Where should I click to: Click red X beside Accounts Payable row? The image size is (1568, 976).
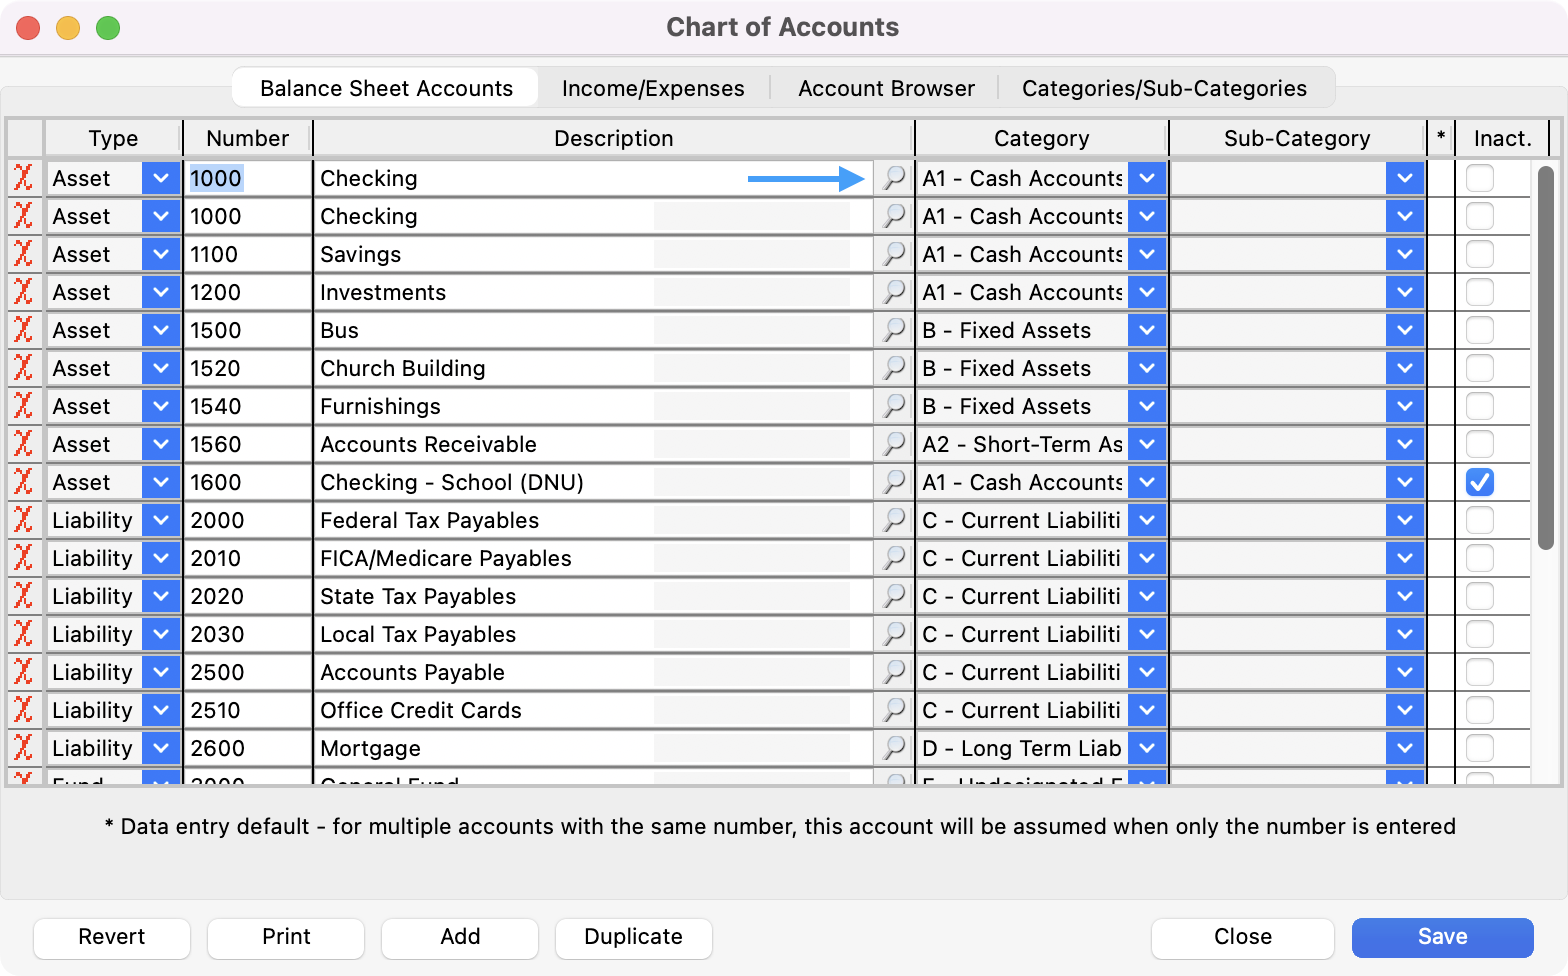(23, 672)
